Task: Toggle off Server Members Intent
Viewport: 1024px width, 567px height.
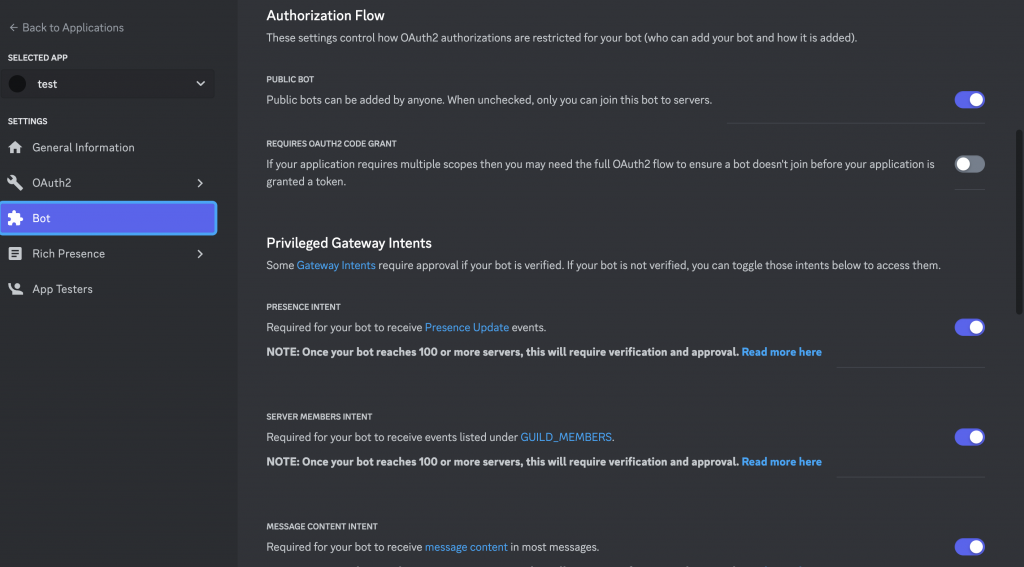Action: tap(969, 437)
